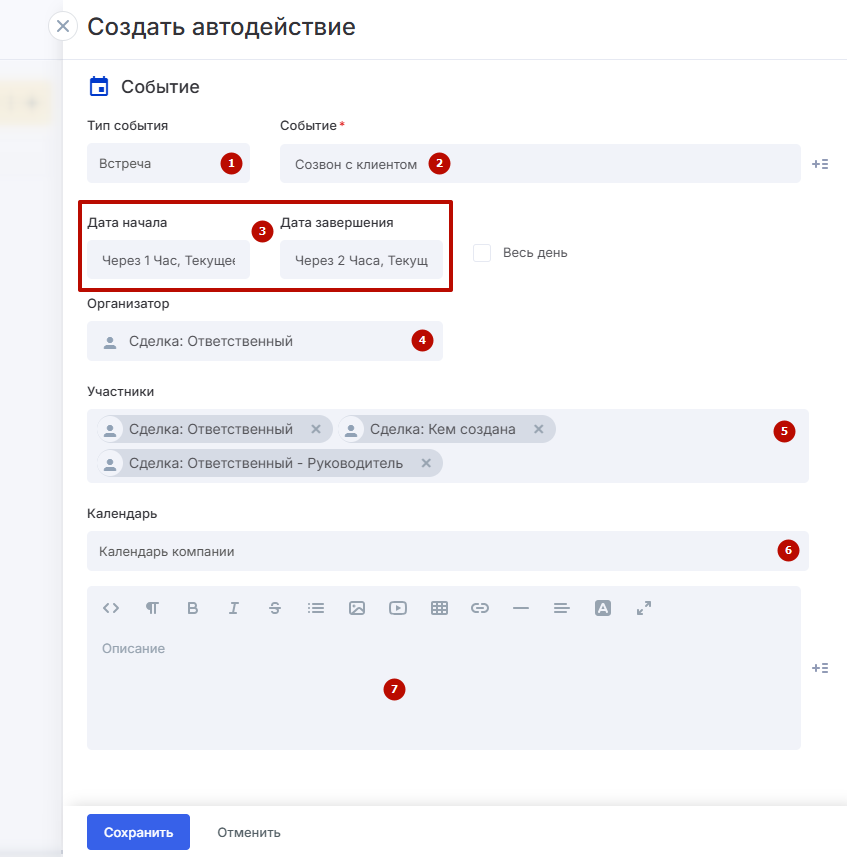Image resolution: width=847 pixels, height=857 pixels.
Task: Add a hyperlink via the link icon
Action: (x=480, y=608)
